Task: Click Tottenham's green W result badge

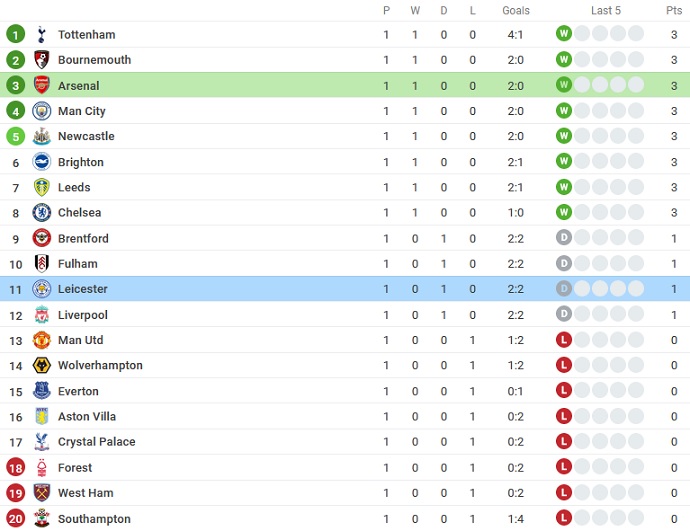Action: (x=564, y=34)
